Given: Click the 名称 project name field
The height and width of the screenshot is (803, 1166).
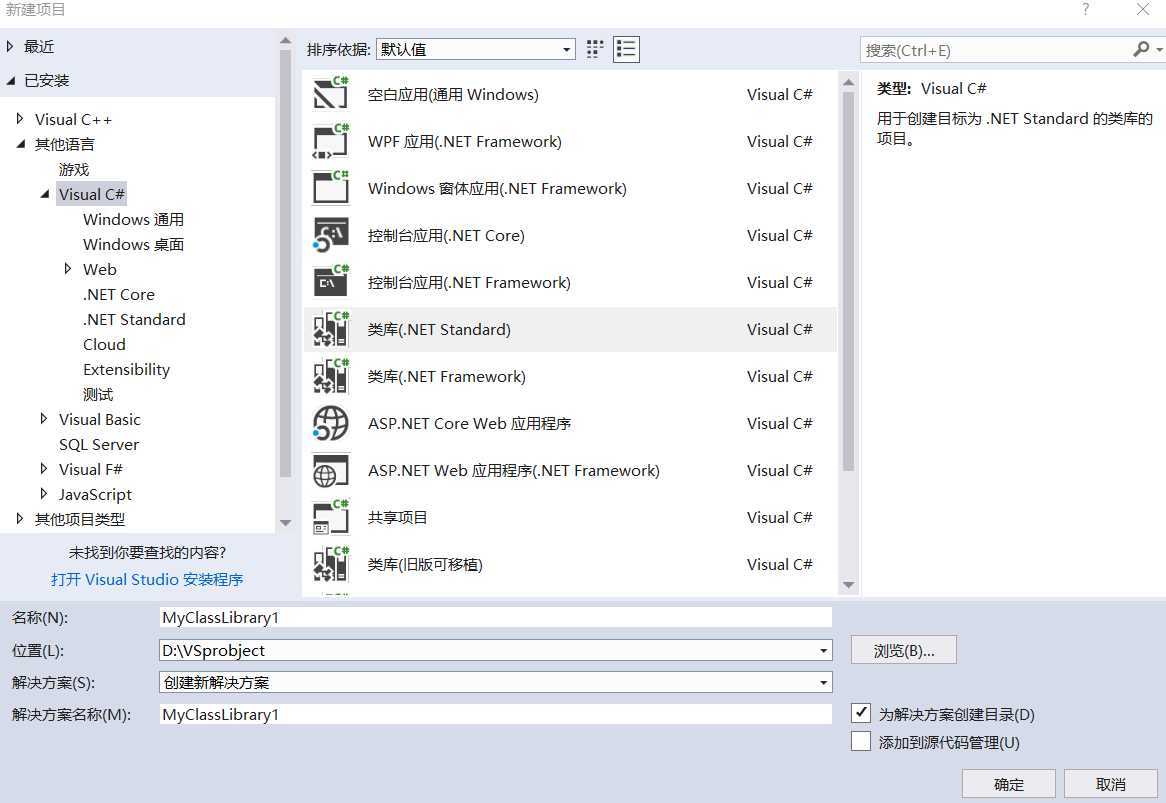Looking at the screenshot, I should pos(496,618).
